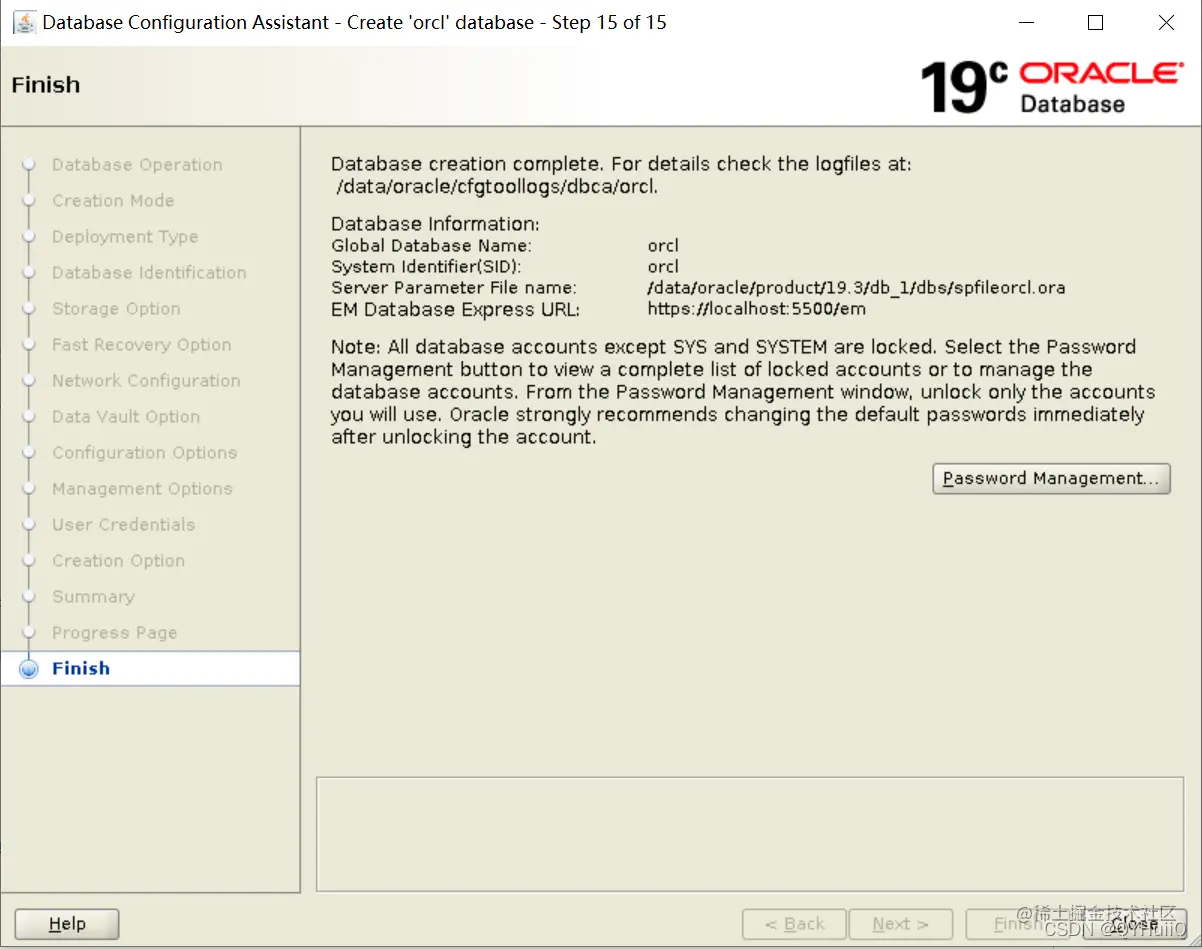Click the Global Database Name value orcl
Viewport: 1202px width, 949px height.
pos(663,245)
